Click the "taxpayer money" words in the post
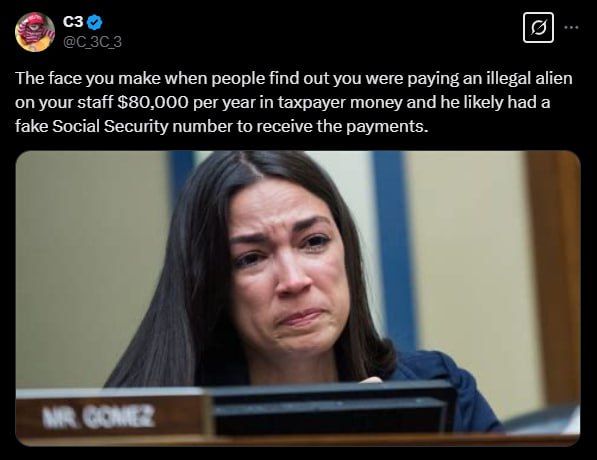Screen dimensions: 597x460 point(340,102)
